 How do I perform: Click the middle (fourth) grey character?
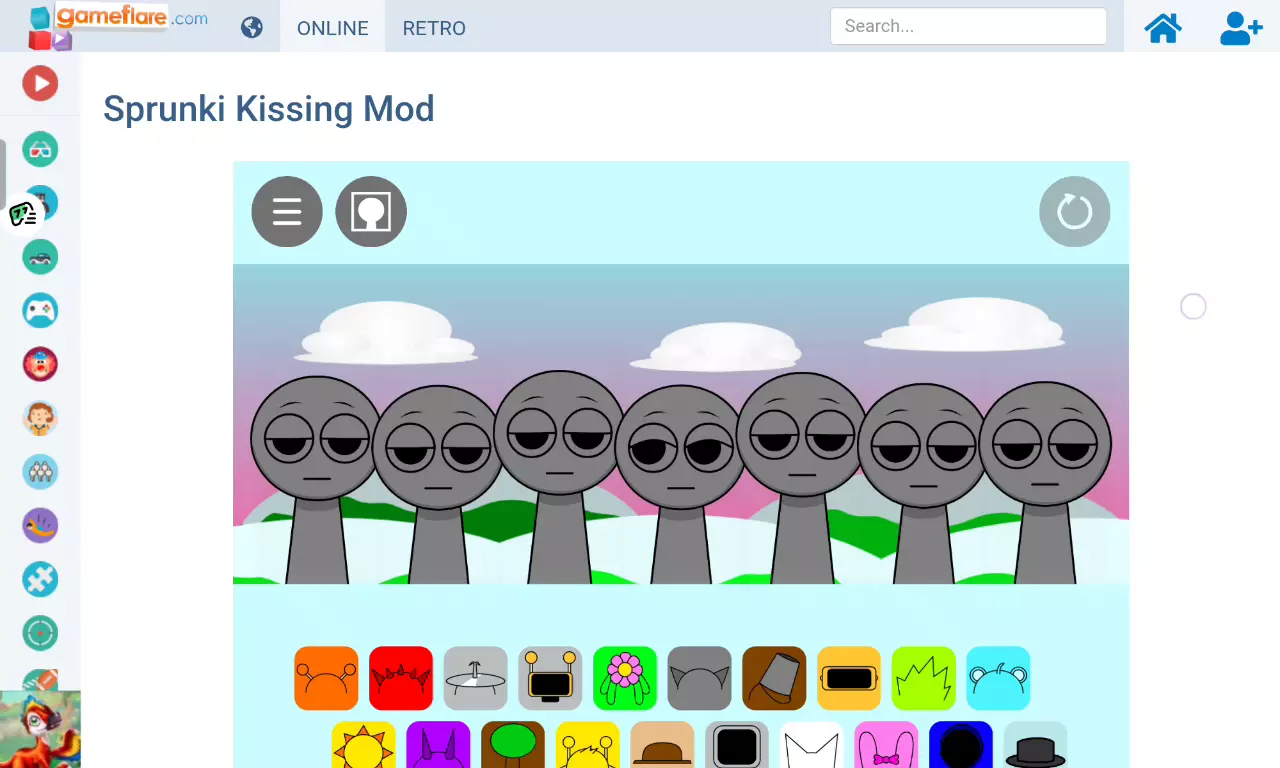(680, 485)
